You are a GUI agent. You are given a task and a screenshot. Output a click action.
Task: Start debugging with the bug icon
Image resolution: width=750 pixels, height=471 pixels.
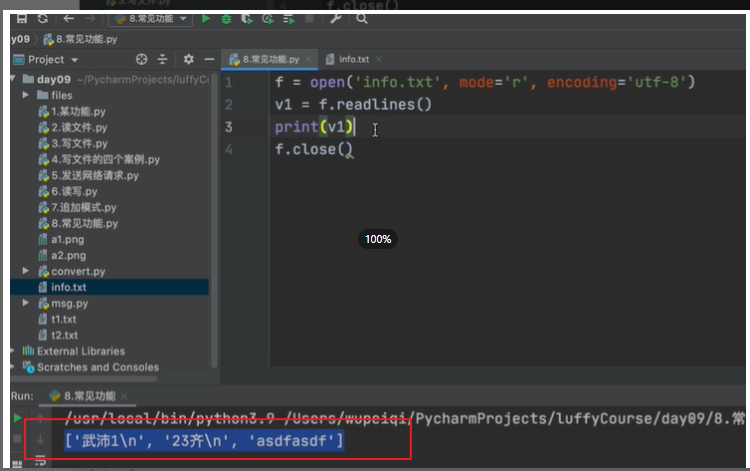(x=226, y=19)
